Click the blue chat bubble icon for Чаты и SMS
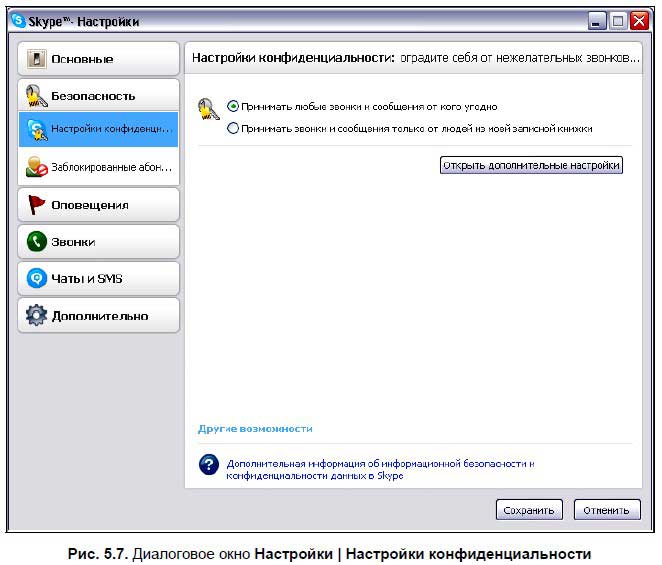 point(36,279)
